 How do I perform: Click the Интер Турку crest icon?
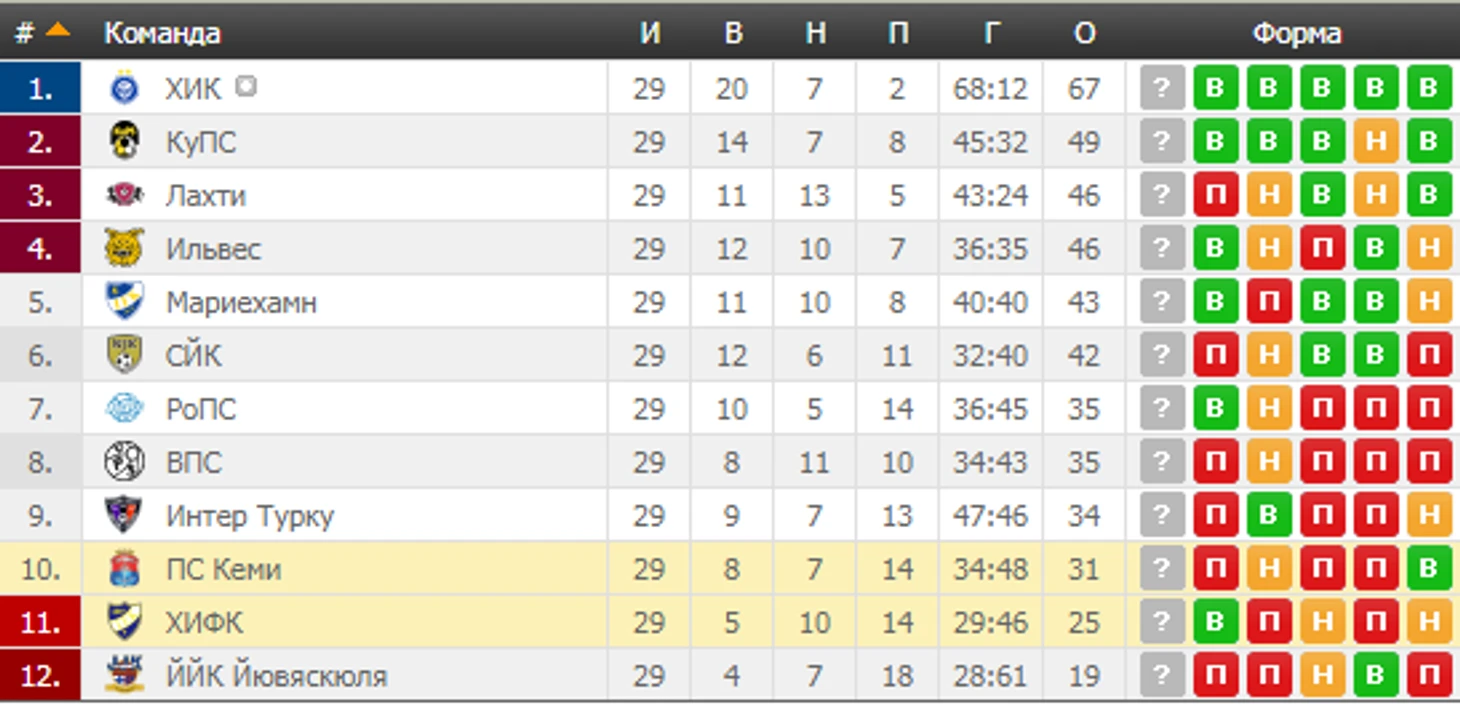[x=124, y=515]
